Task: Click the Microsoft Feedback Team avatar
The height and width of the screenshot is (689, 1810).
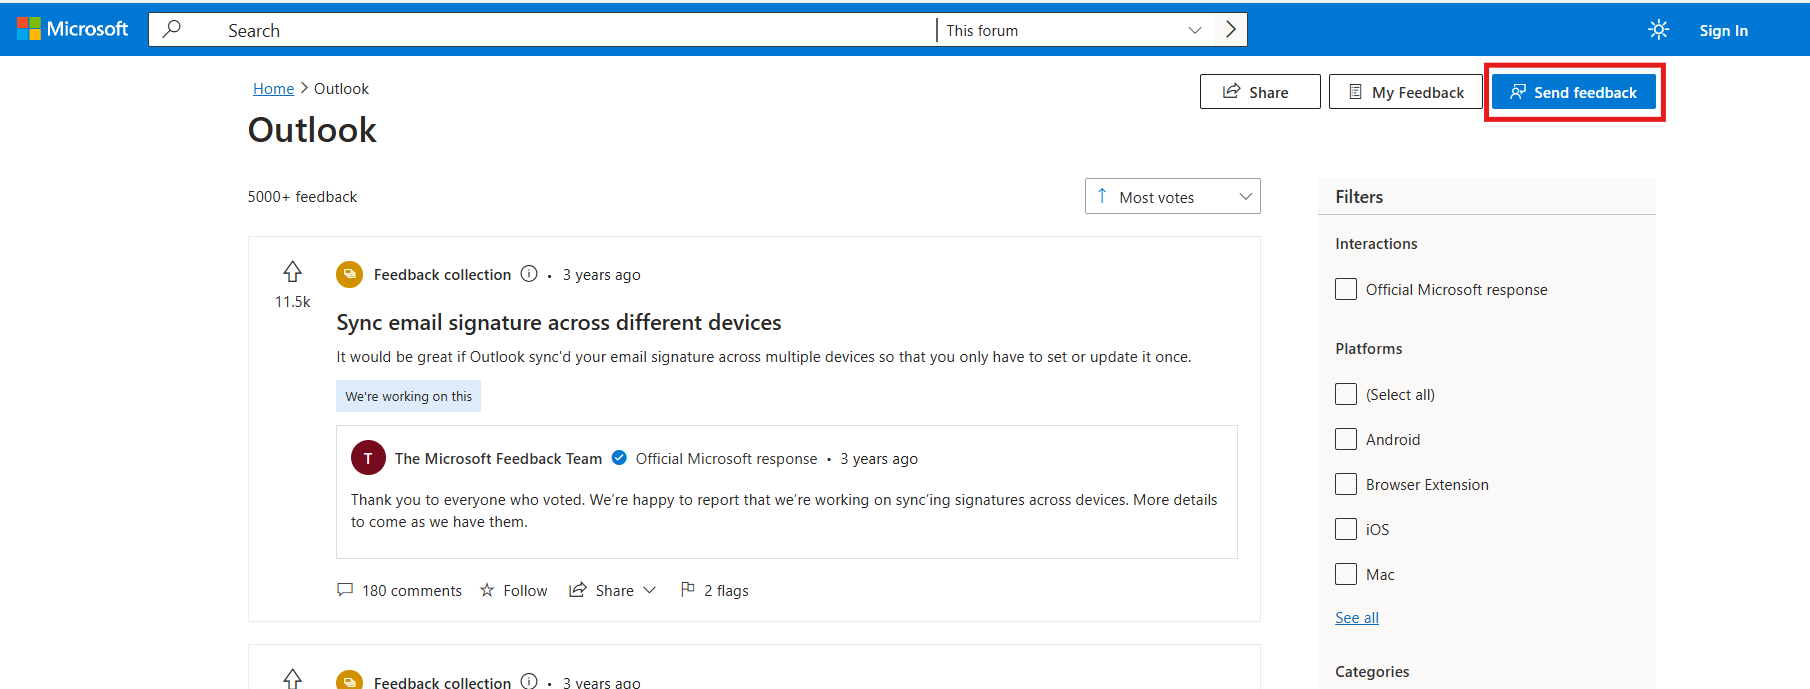Action: (368, 458)
